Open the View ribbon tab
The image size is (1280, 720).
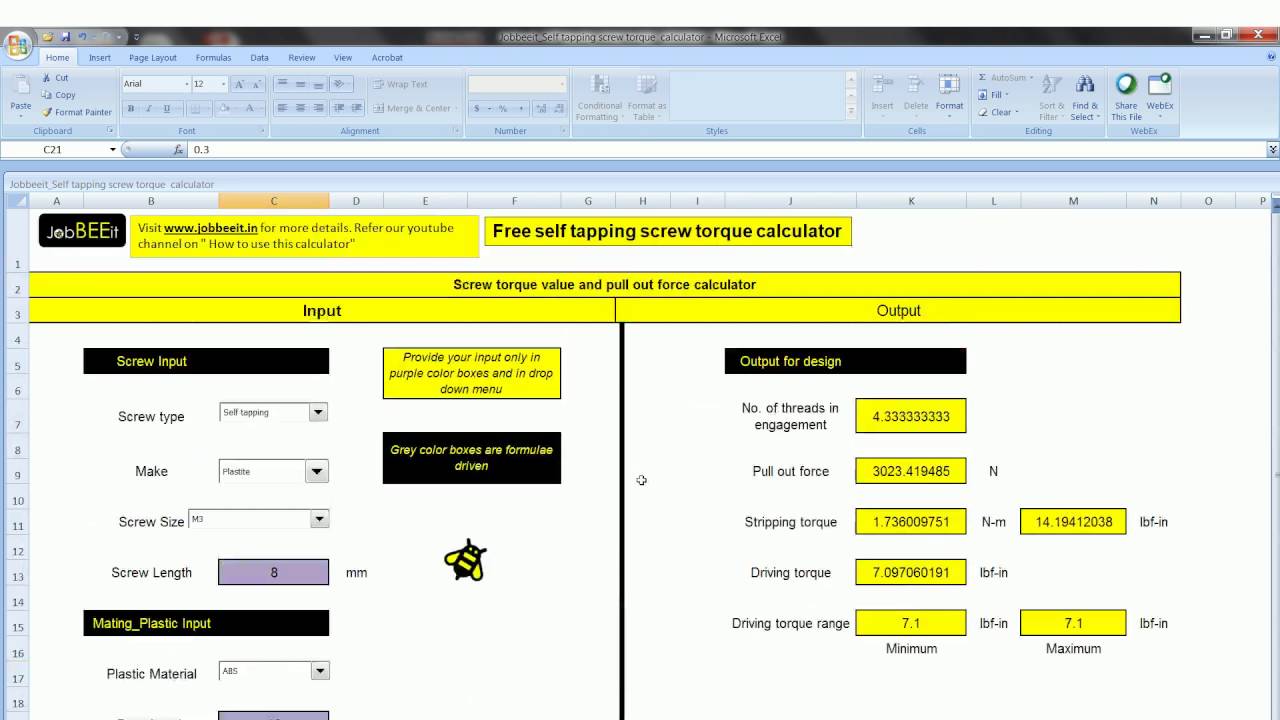343,58
